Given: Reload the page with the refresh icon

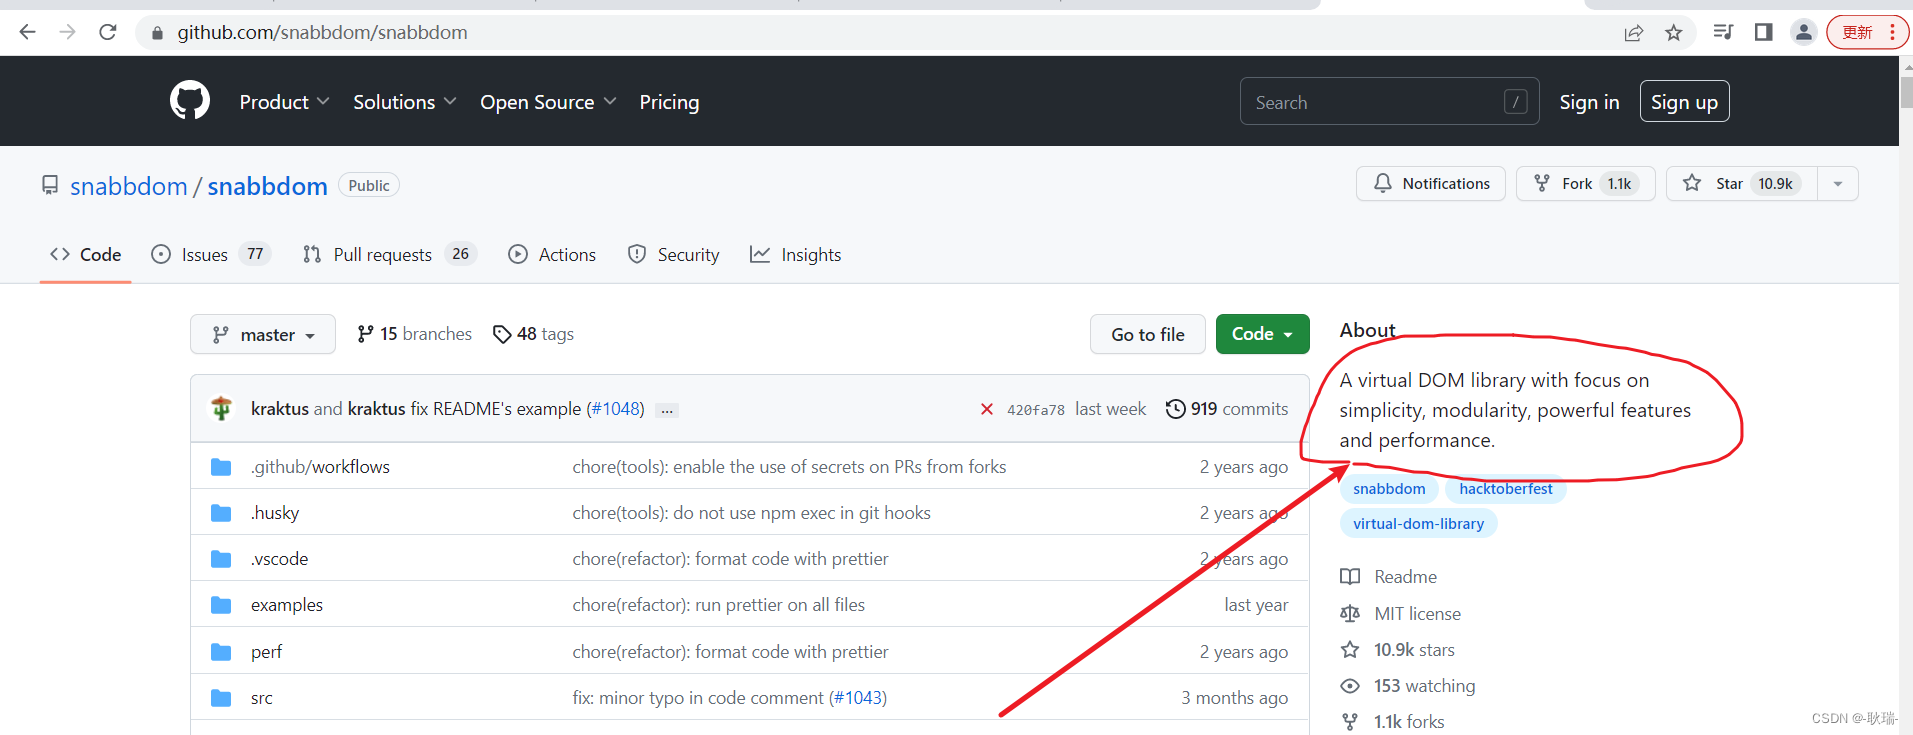Looking at the screenshot, I should pyautogui.click(x=108, y=32).
